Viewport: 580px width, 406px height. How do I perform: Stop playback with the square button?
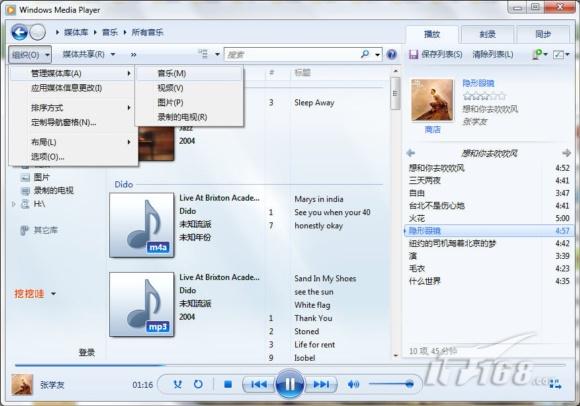[228, 385]
